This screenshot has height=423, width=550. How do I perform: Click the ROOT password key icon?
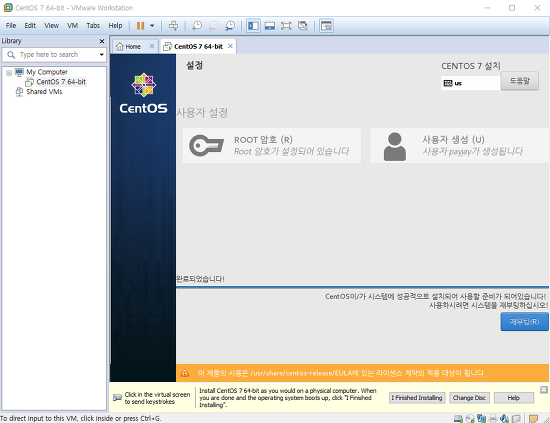207,146
